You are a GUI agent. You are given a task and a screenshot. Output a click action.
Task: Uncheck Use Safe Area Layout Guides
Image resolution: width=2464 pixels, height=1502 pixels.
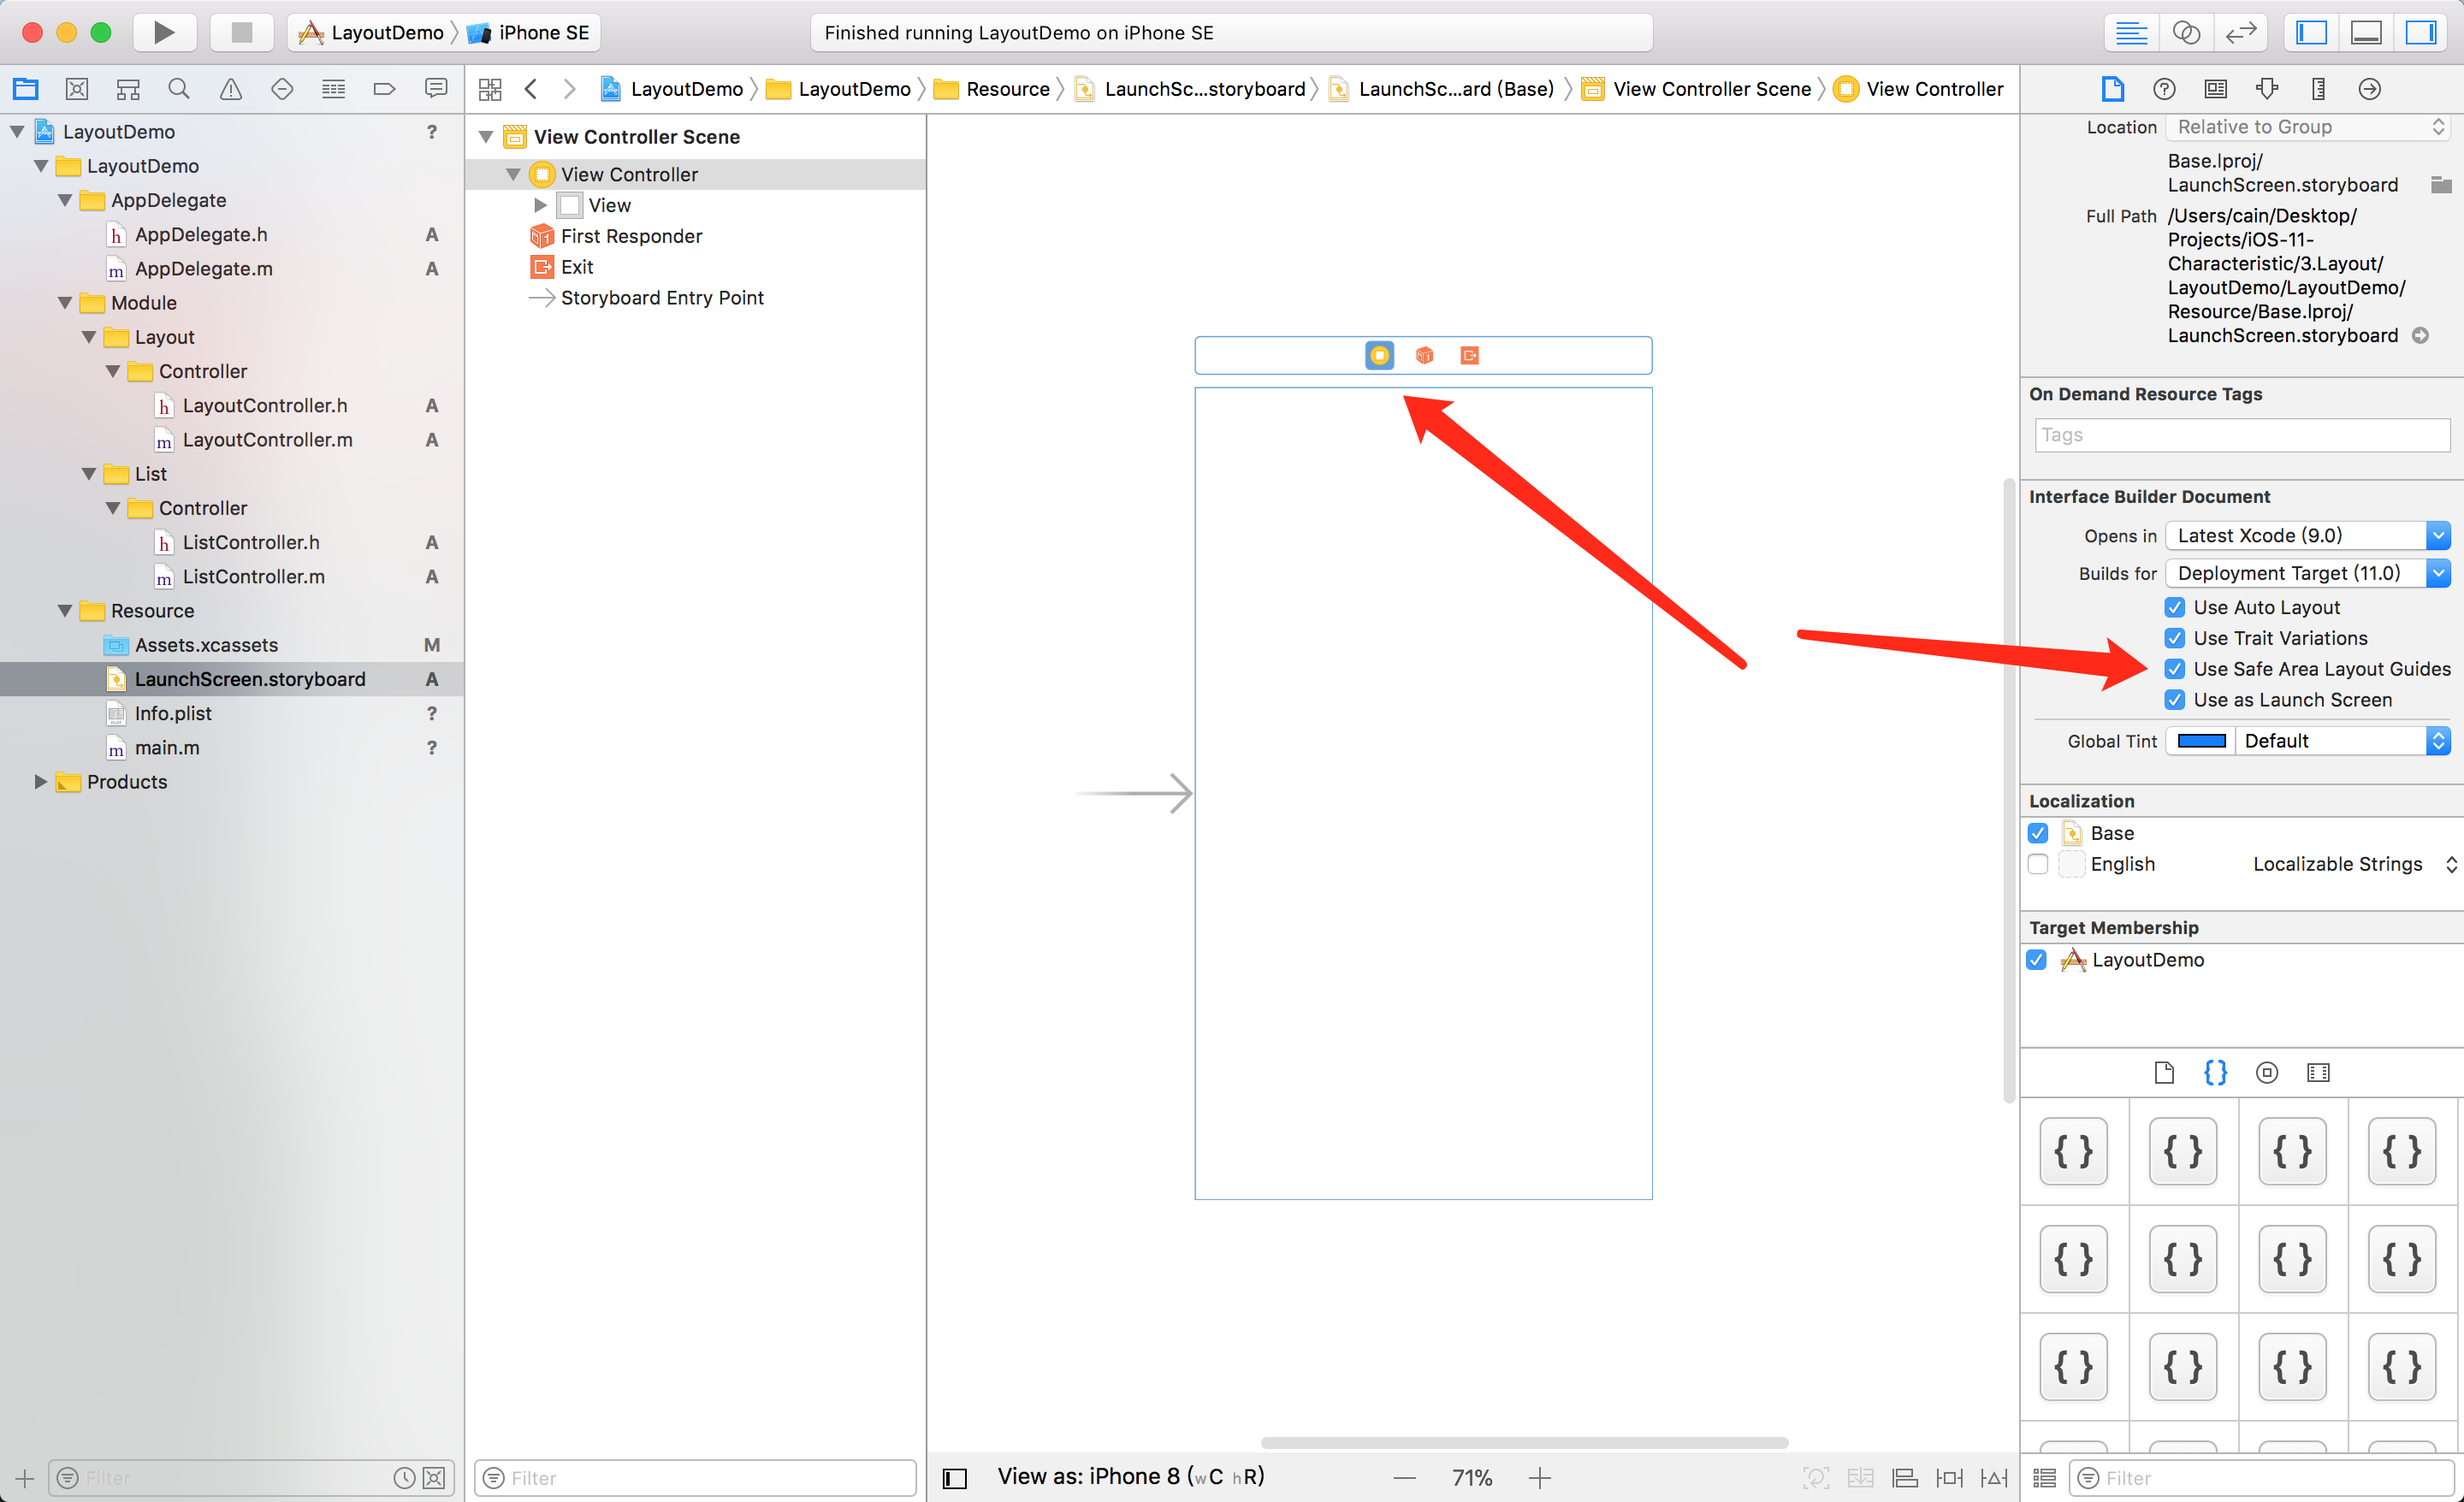[2175, 669]
